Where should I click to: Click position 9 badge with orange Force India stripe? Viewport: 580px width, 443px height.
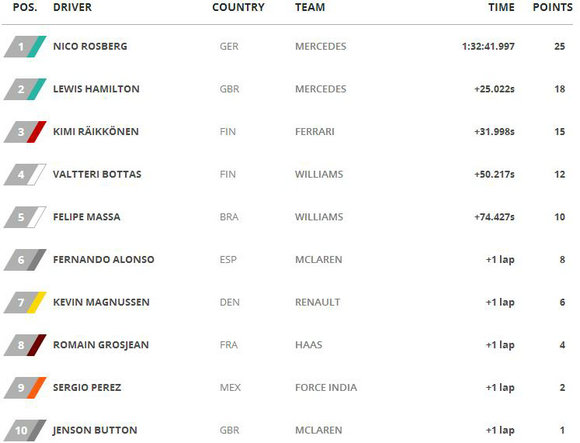[x=25, y=388]
